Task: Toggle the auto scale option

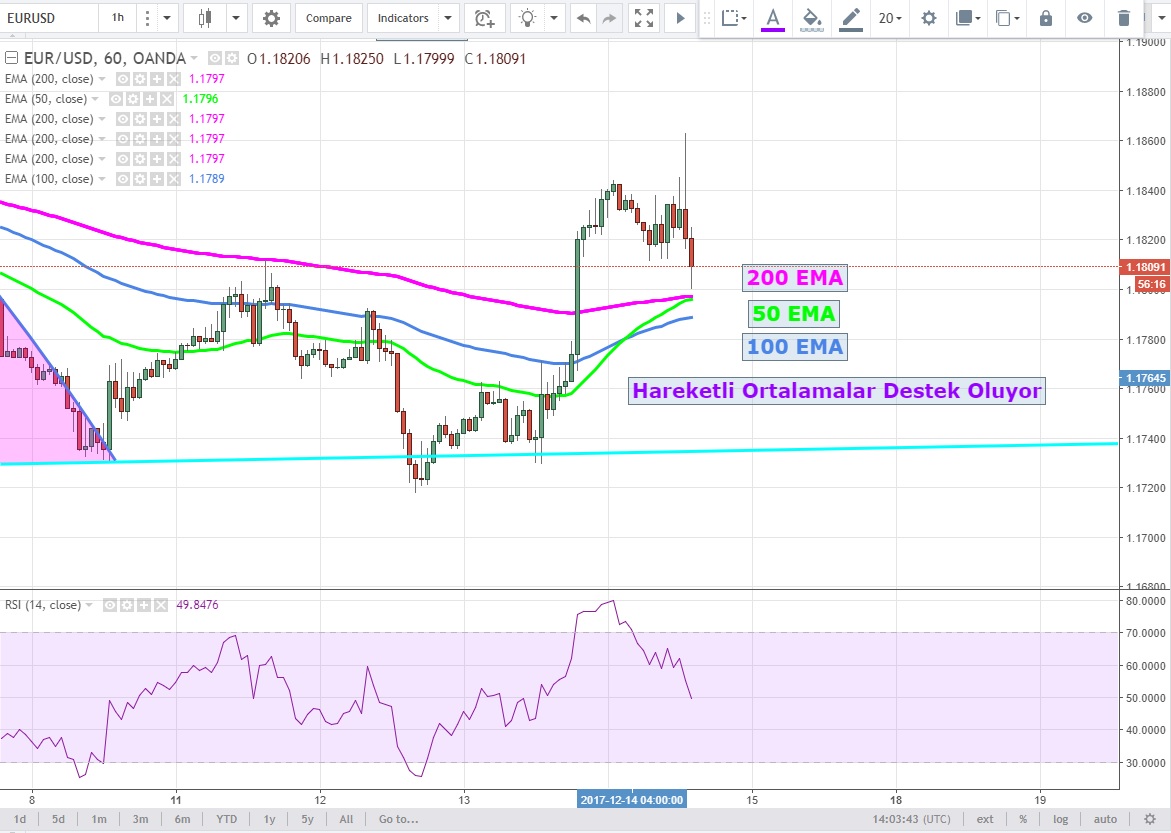Action: click(x=1104, y=819)
